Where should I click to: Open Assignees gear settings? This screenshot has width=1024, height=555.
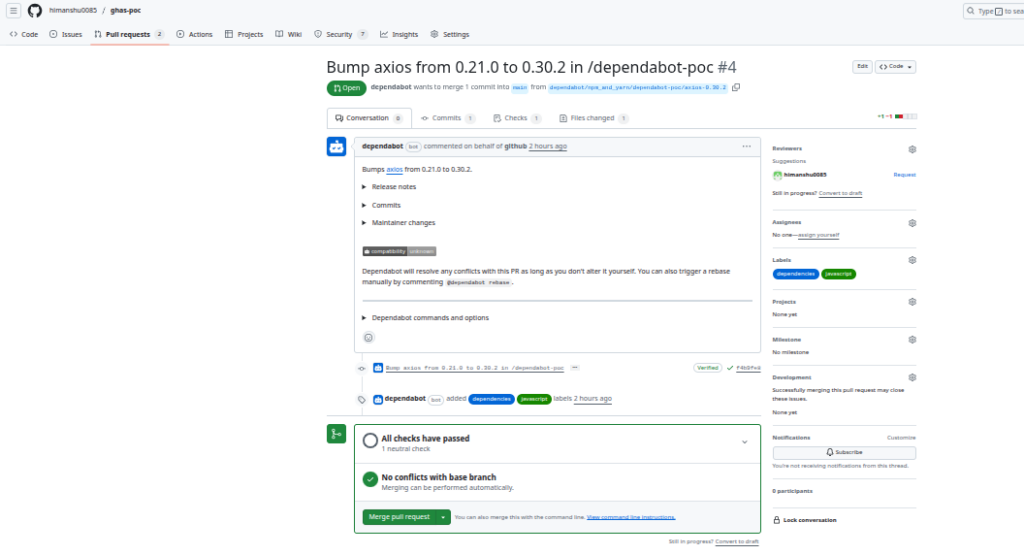pos(912,223)
